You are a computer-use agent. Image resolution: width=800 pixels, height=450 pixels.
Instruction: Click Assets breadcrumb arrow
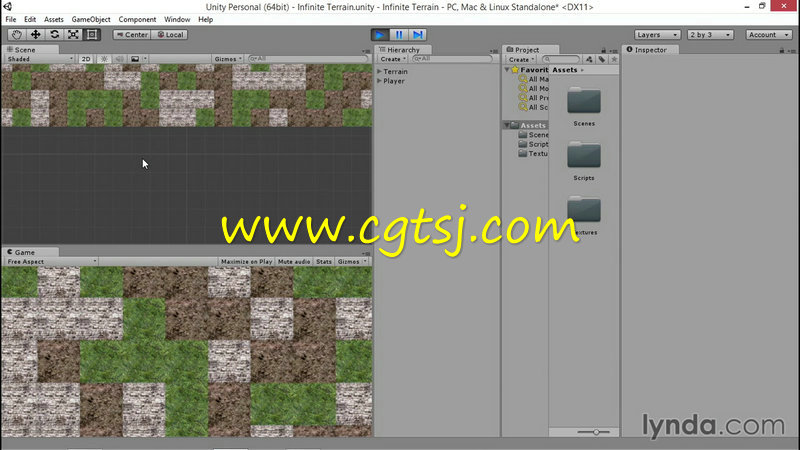click(x=582, y=70)
